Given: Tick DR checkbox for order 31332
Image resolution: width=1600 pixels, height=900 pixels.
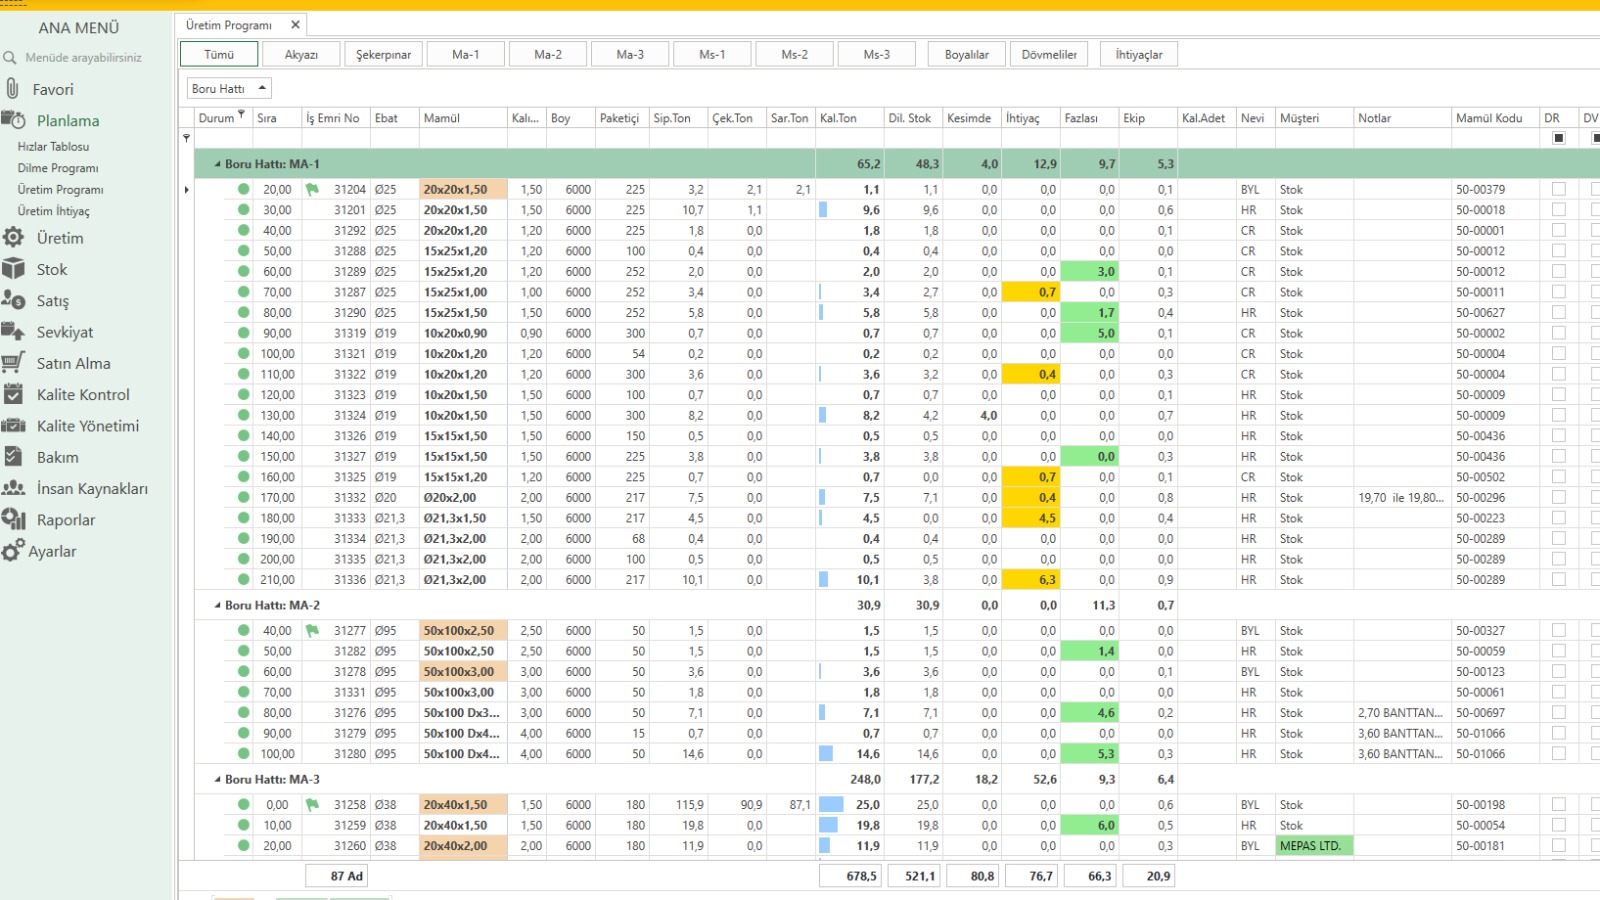Looking at the screenshot, I should 1558,497.
